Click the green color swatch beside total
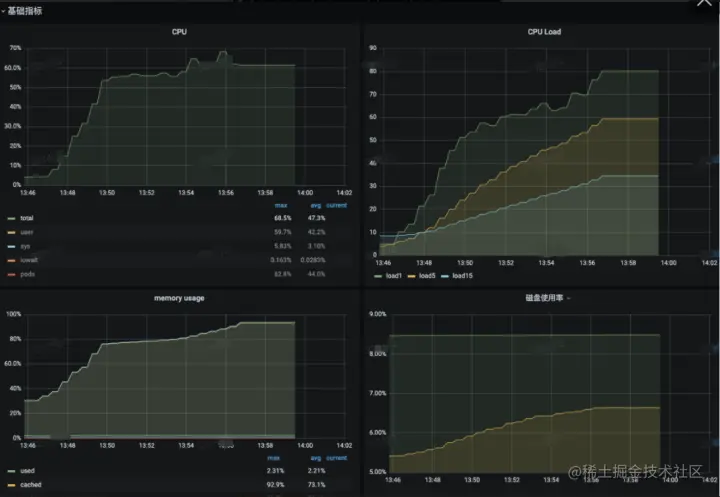 point(11,219)
